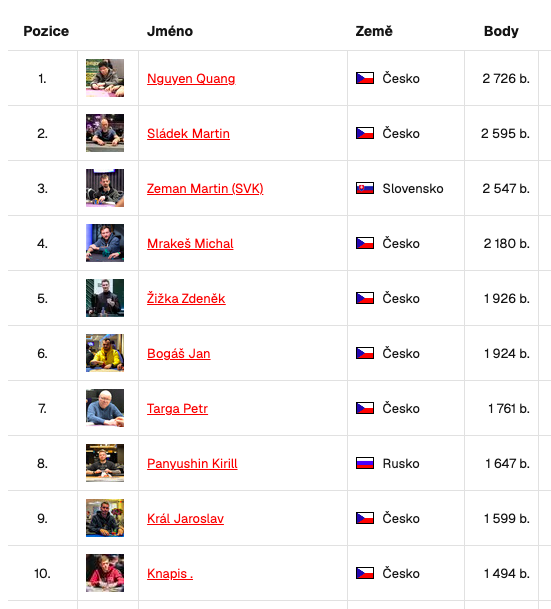This screenshot has width=551, height=609.
Task: Open Sládek Martin player link
Action: pyautogui.click(x=188, y=134)
